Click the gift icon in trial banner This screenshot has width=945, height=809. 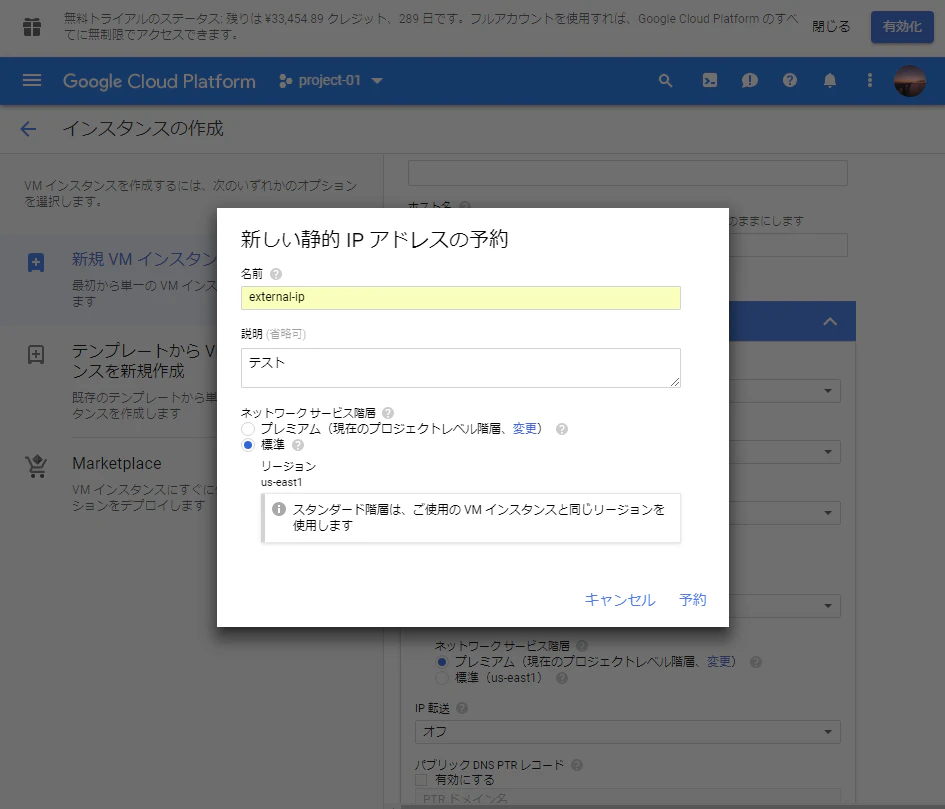[x=32, y=27]
